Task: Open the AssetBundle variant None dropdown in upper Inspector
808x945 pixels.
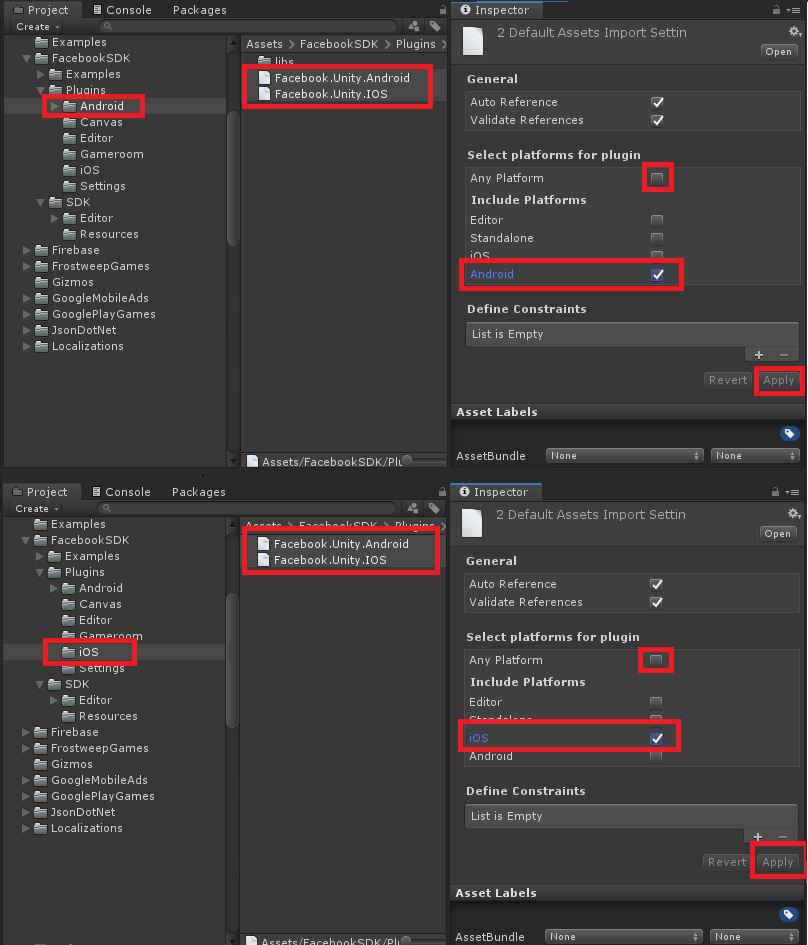Action: (755, 456)
